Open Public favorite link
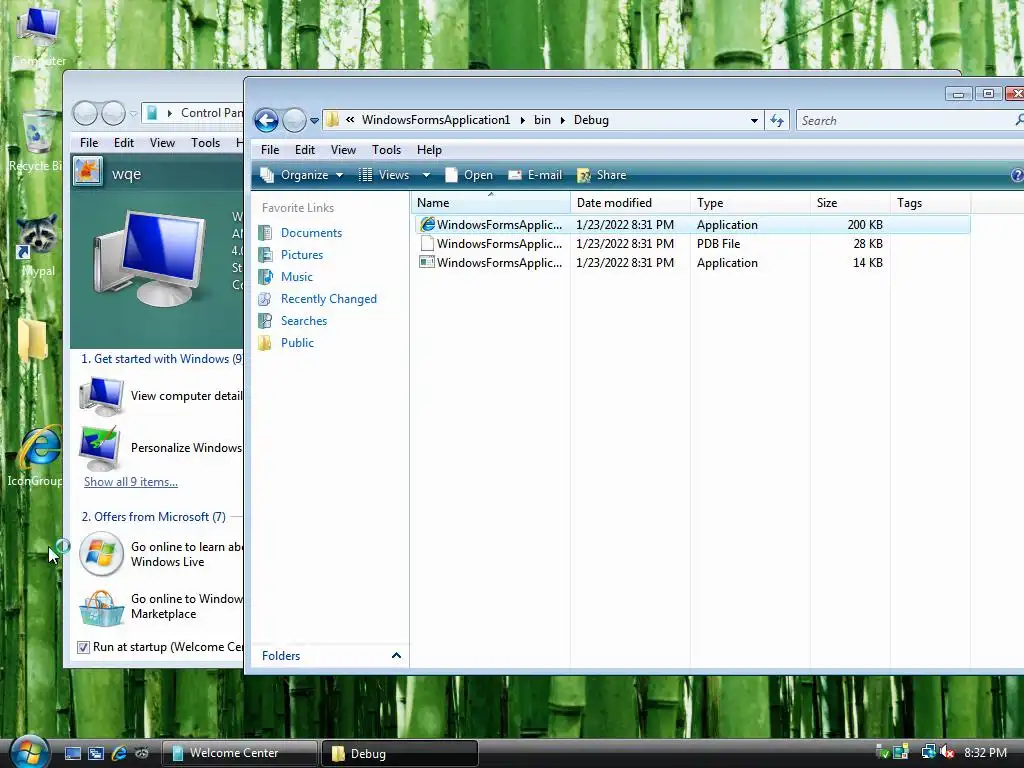 coord(297,343)
